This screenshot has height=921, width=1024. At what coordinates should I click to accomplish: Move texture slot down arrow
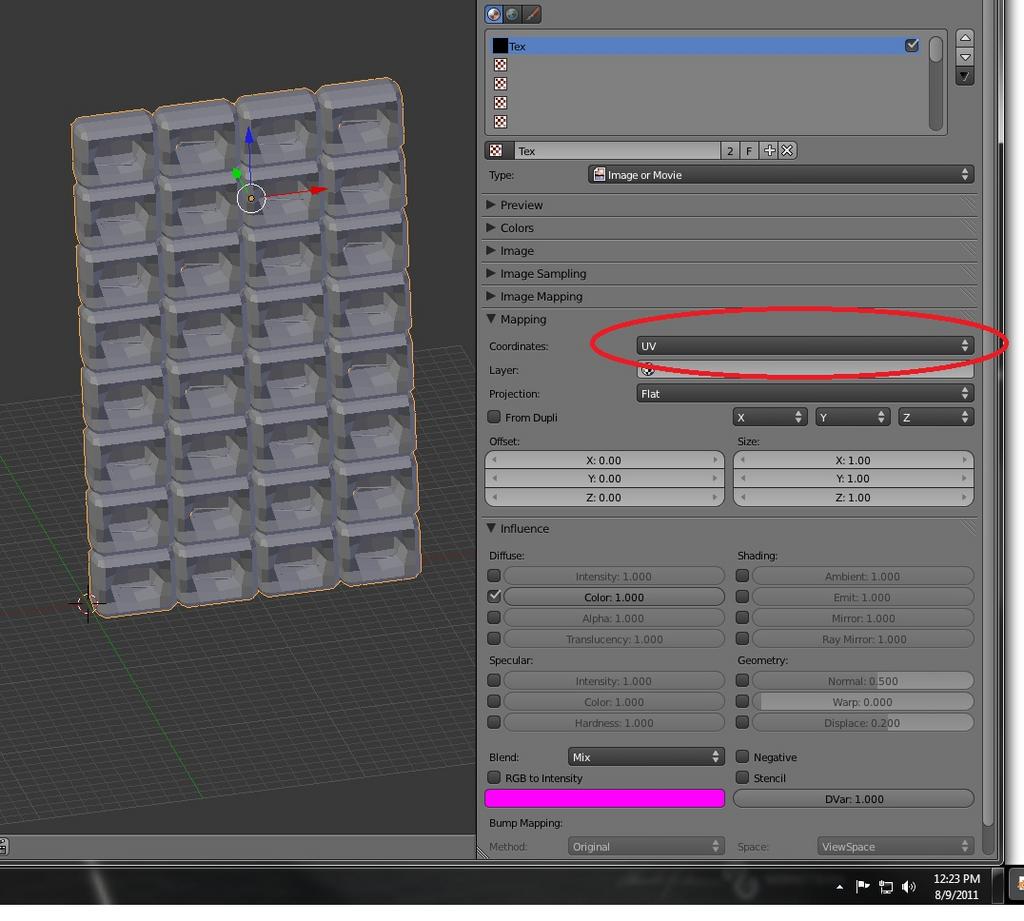965,57
